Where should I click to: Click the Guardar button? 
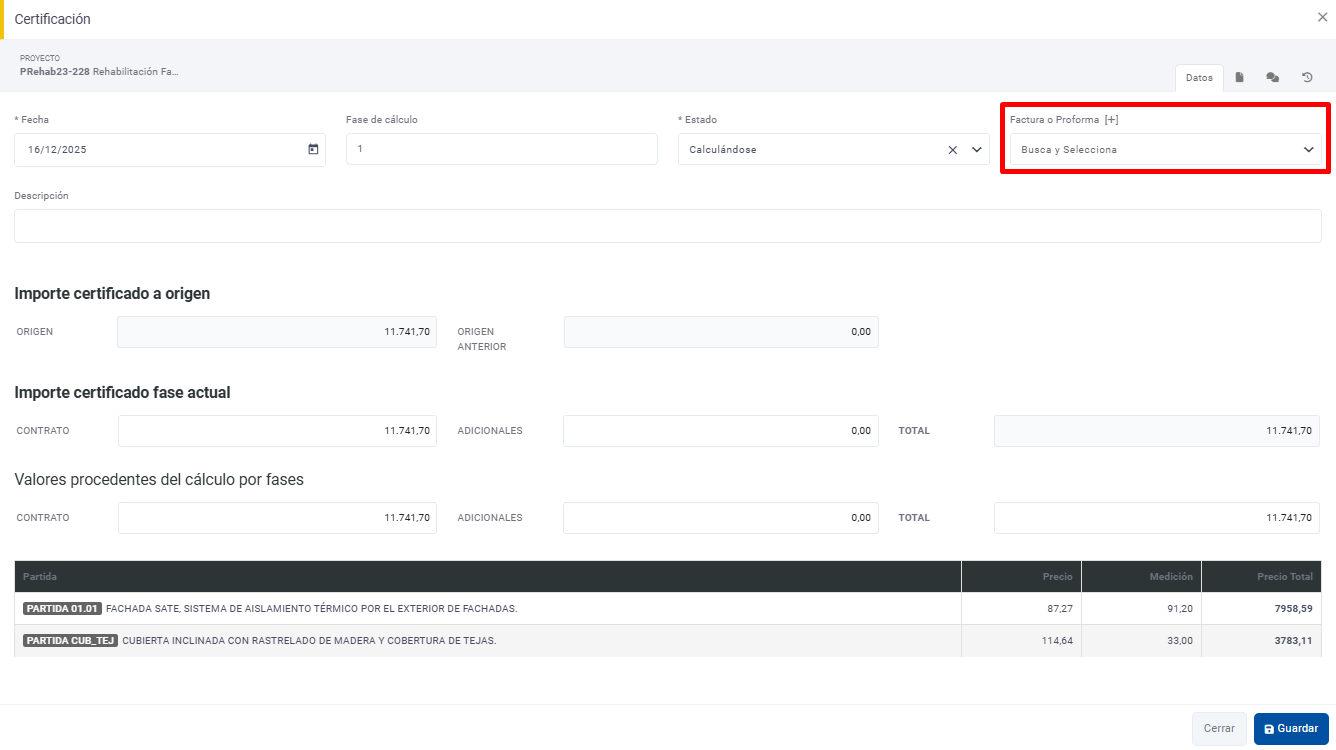[1291, 729]
